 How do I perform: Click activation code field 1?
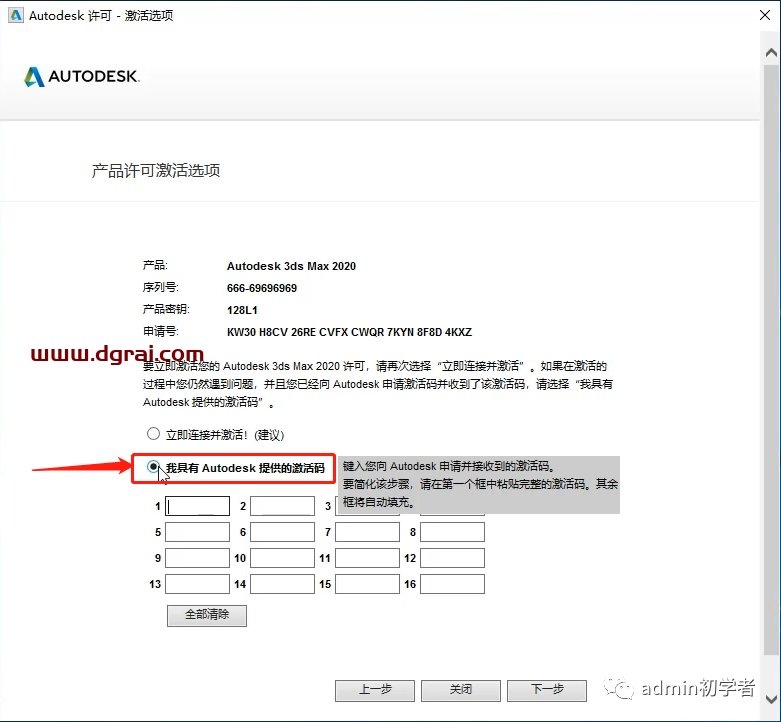tap(197, 506)
